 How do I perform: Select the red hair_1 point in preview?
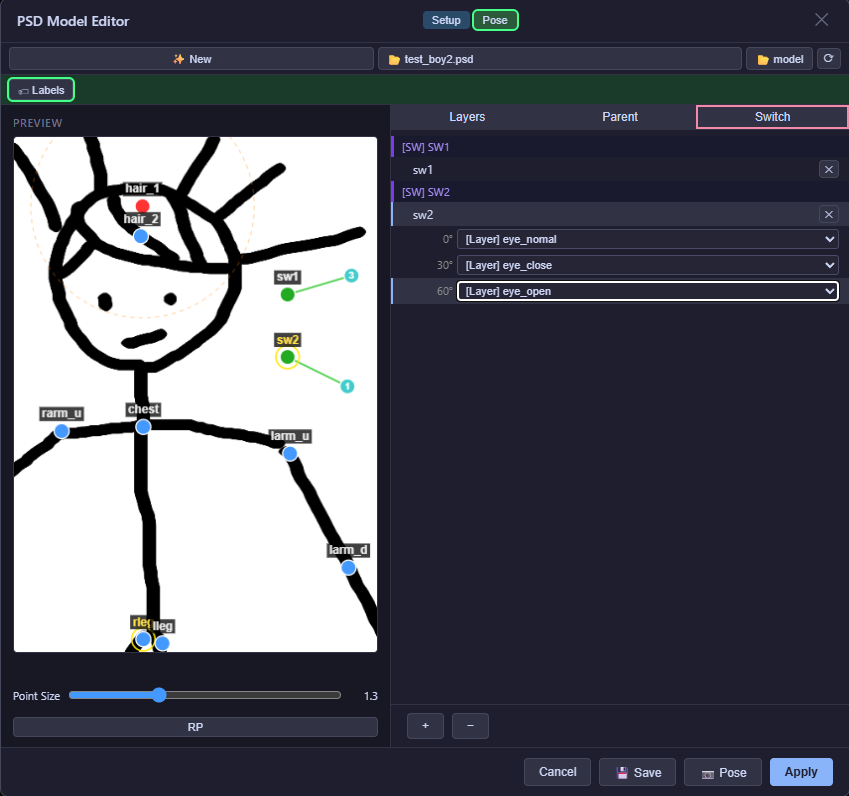click(x=142, y=206)
